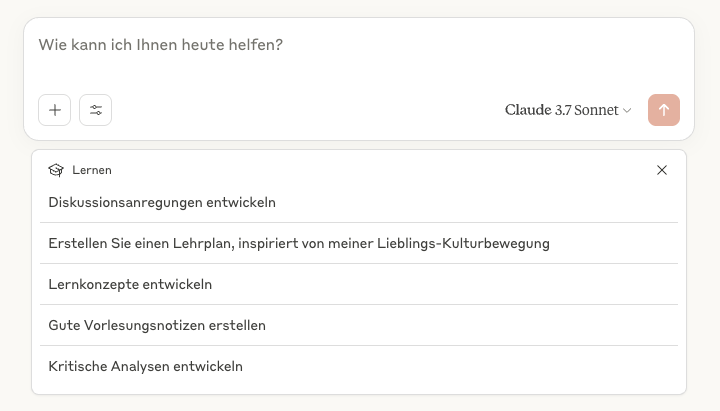The image size is (720, 411).
Task: Select 'Gute Vorlesungsnotizen erstellen'
Action: [x=157, y=325]
